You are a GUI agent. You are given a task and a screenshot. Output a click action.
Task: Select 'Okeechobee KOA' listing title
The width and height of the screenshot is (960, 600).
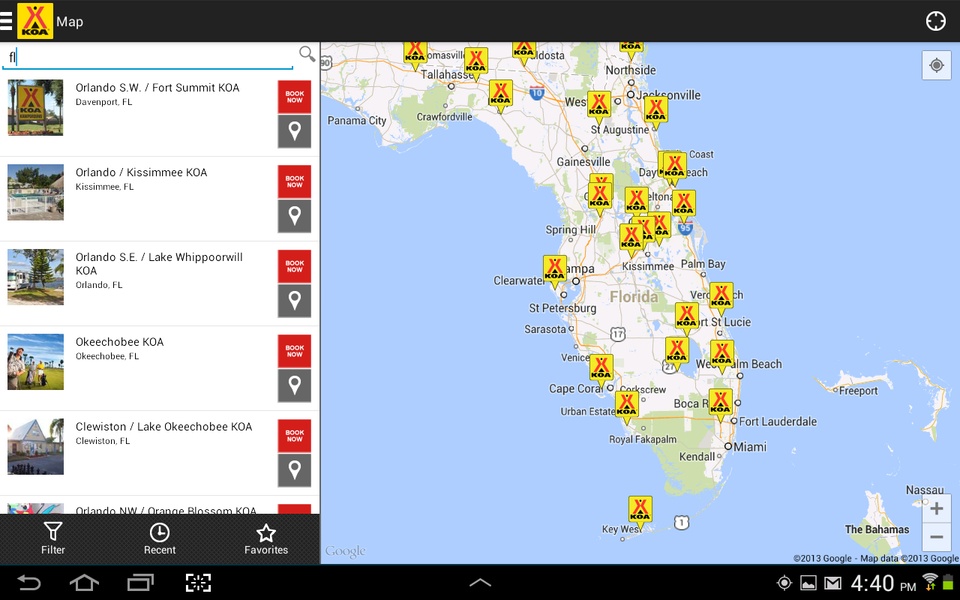119,342
